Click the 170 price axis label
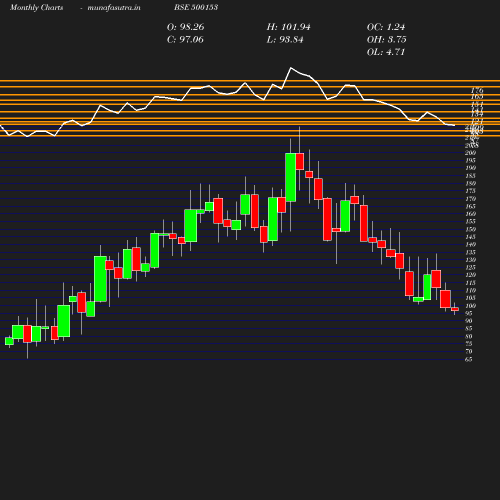Viewport: 500px width, 500px height. tap(470, 199)
